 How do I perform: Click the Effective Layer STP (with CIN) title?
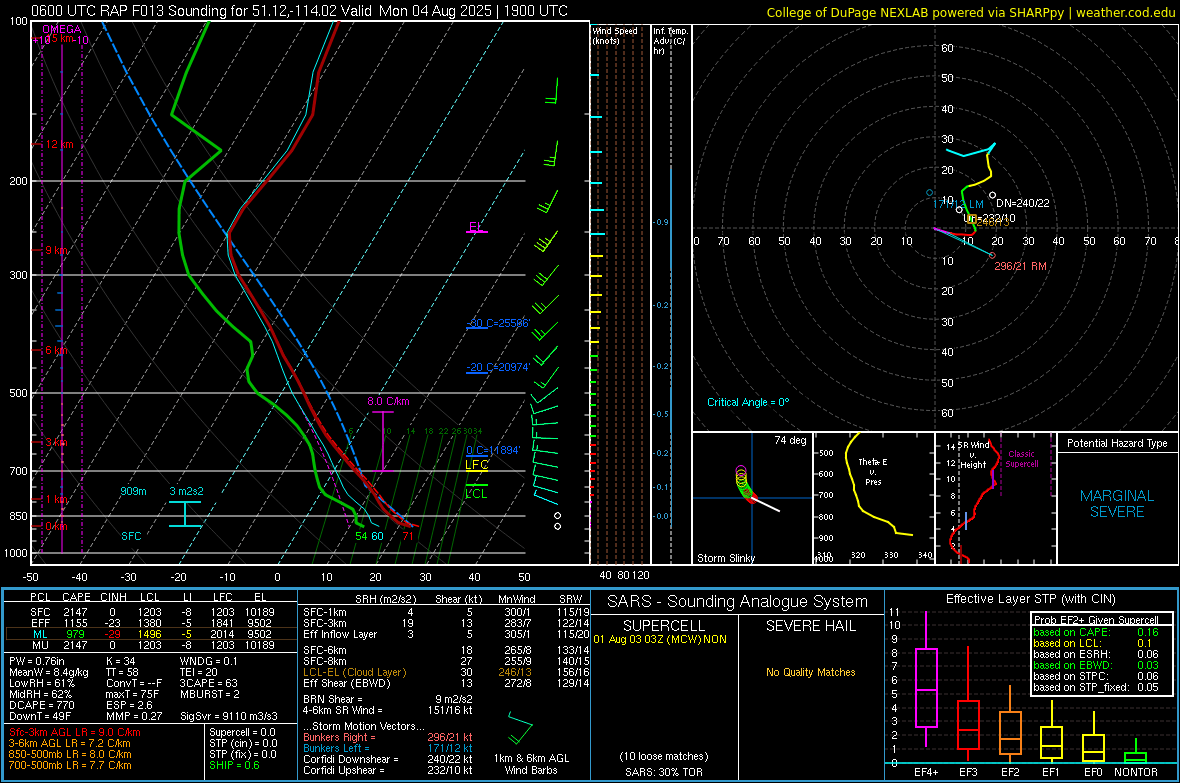click(1030, 599)
